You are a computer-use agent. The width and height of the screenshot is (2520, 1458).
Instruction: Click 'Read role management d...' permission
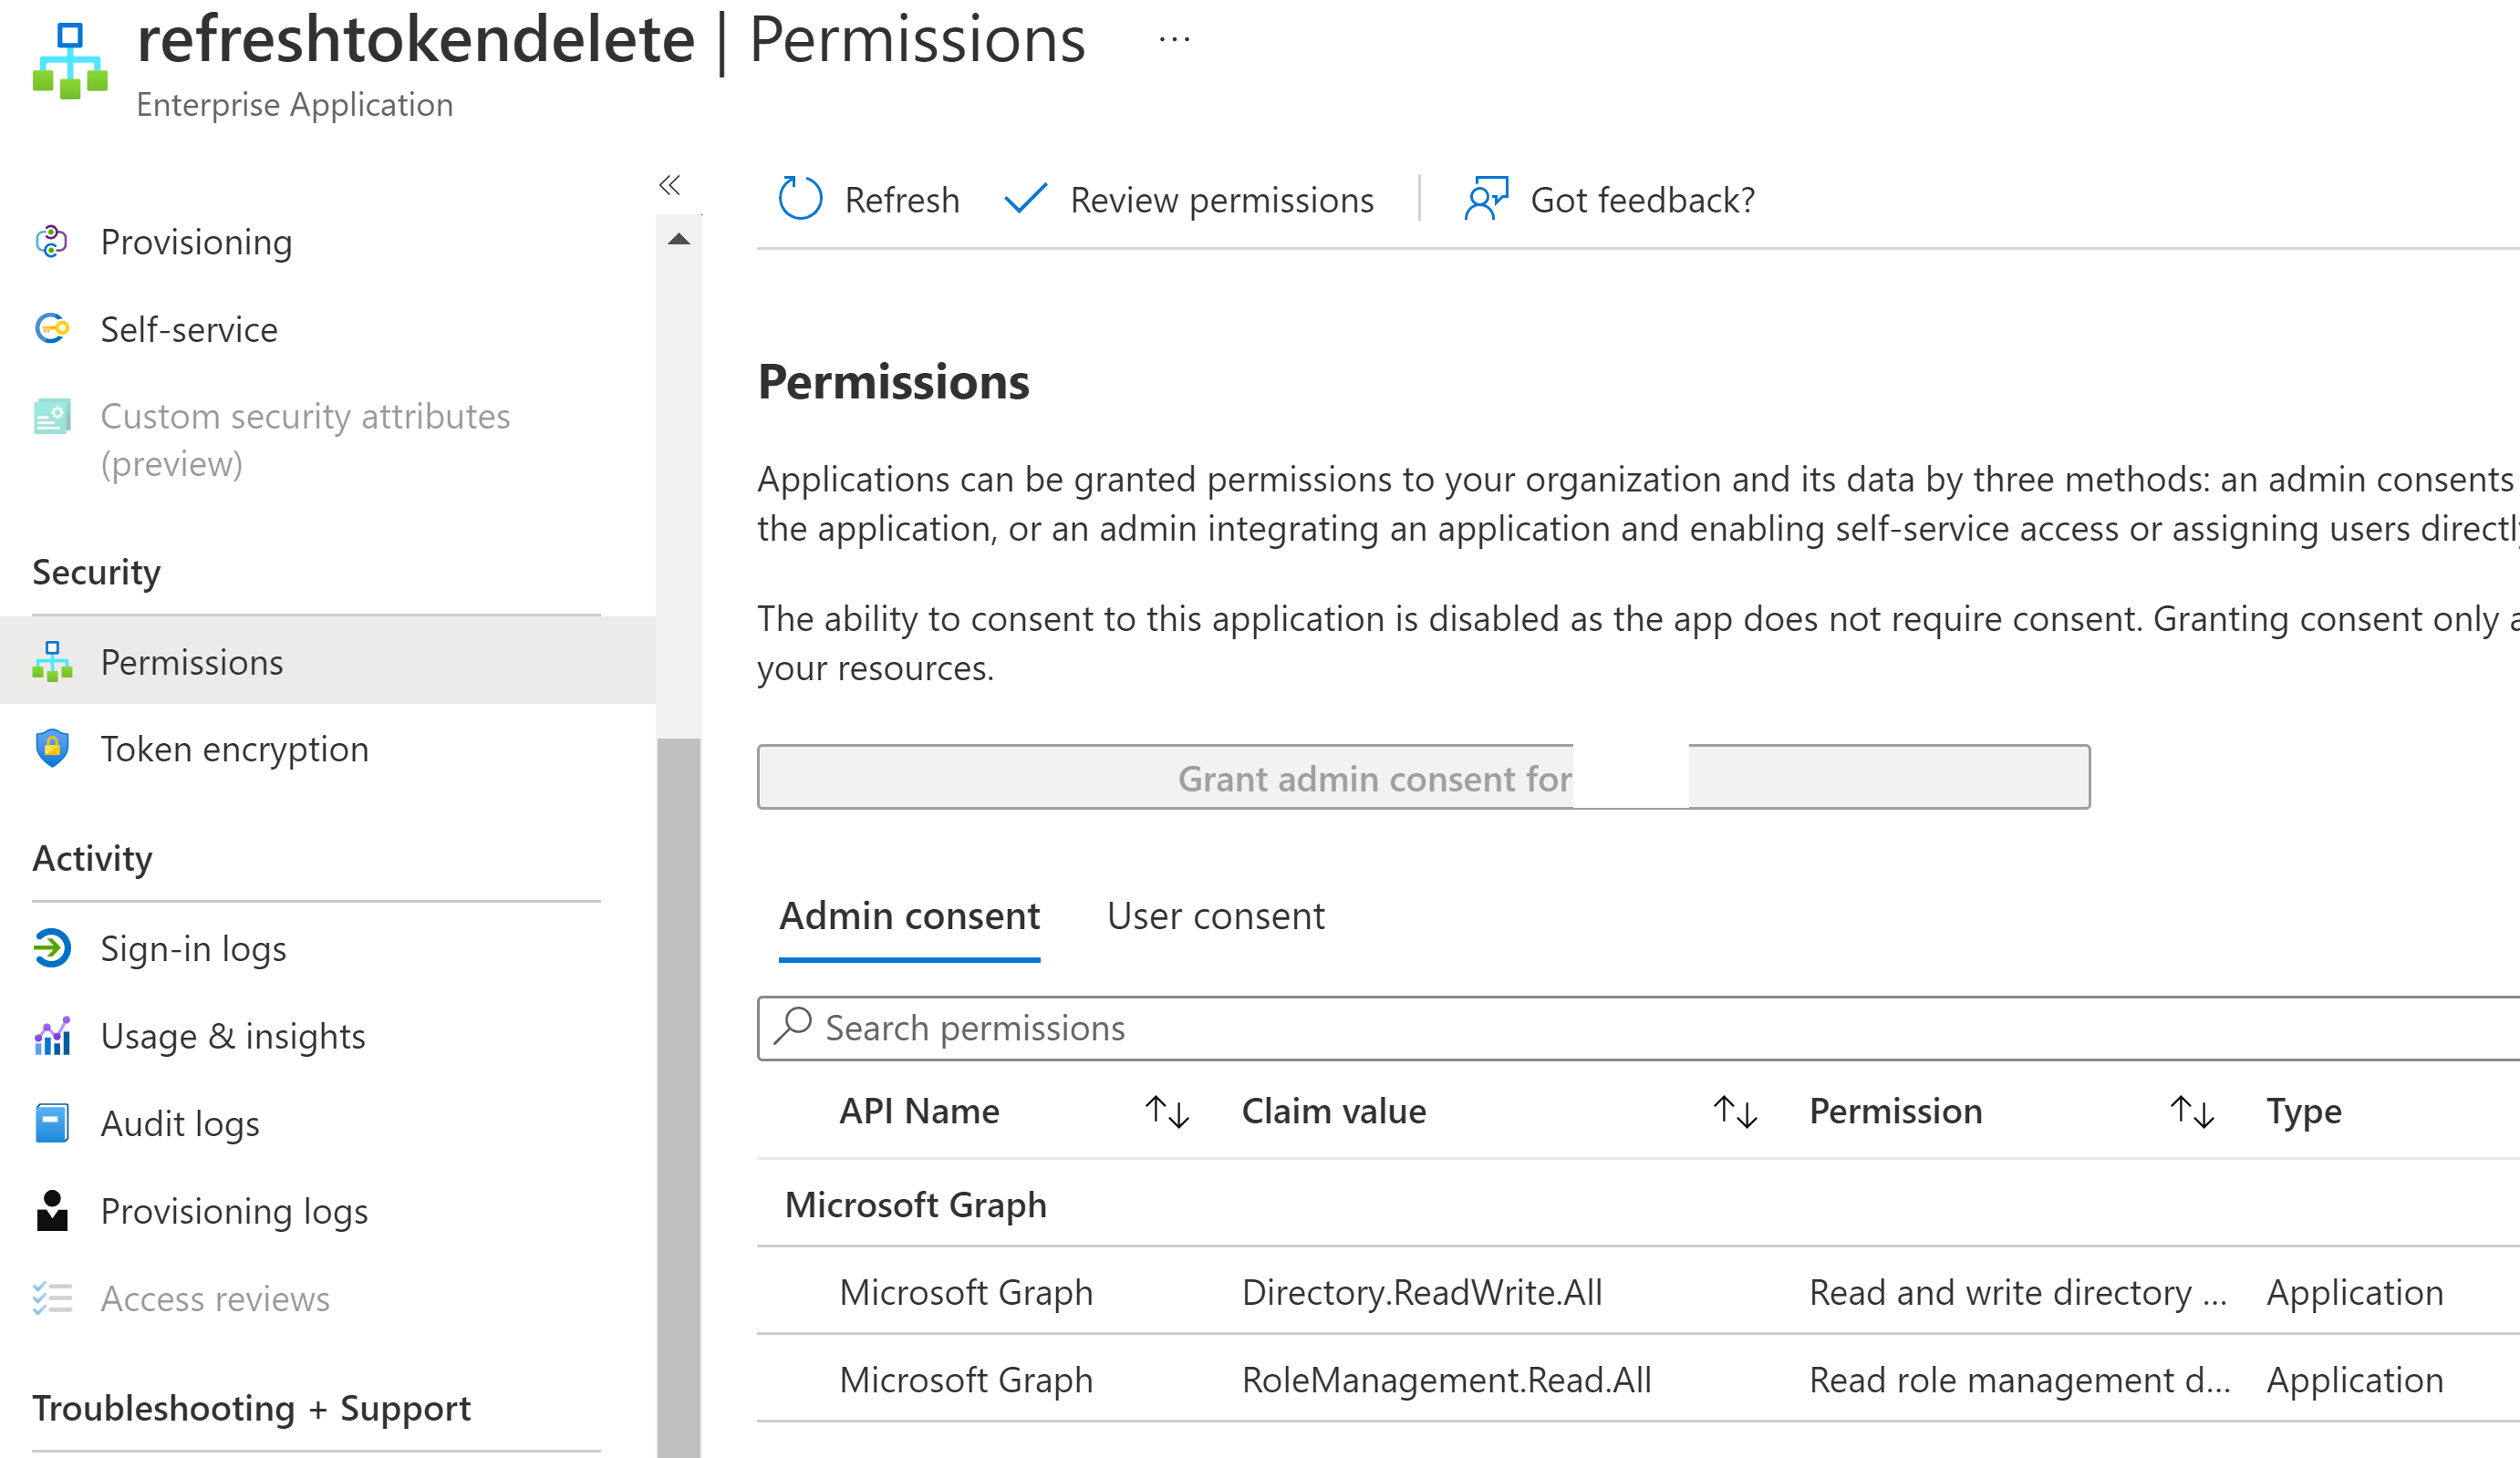pos(2021,1380)
